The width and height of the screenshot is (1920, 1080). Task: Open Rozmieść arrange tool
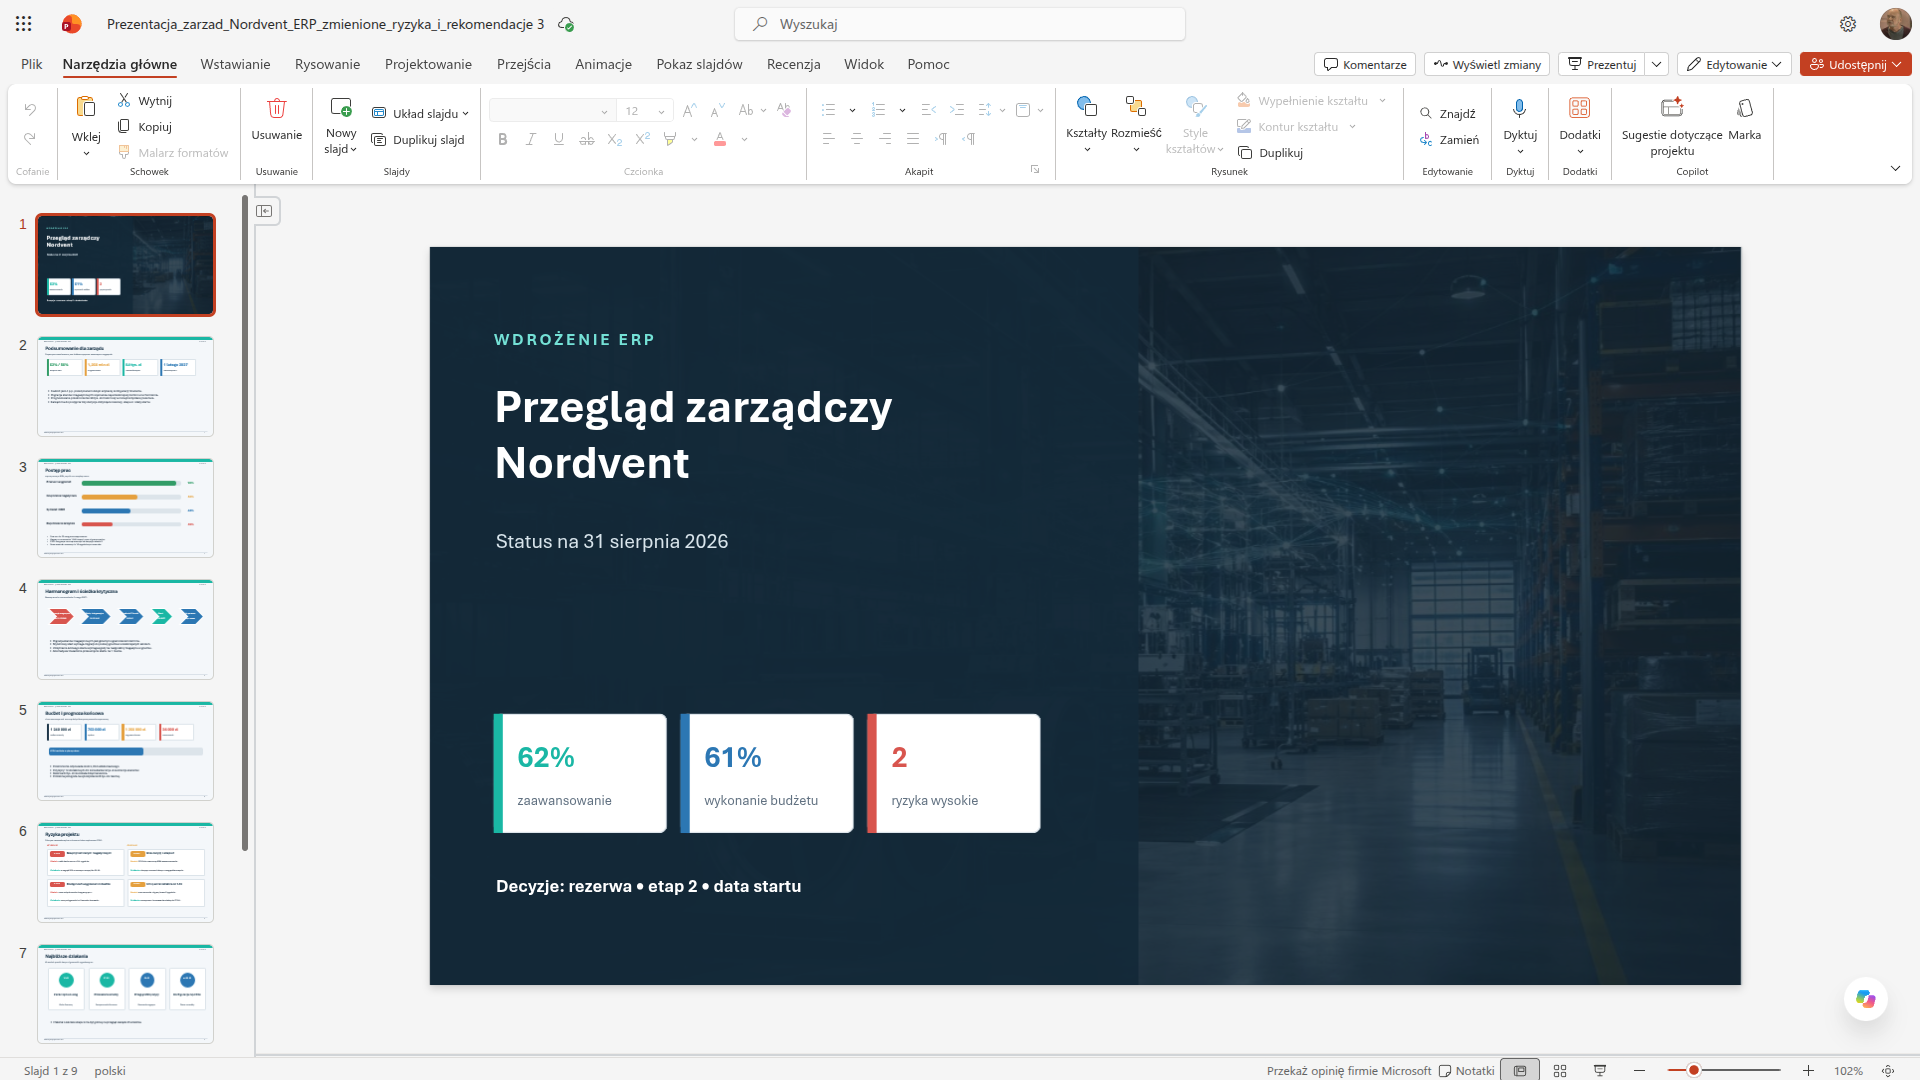click(1136, 106)
